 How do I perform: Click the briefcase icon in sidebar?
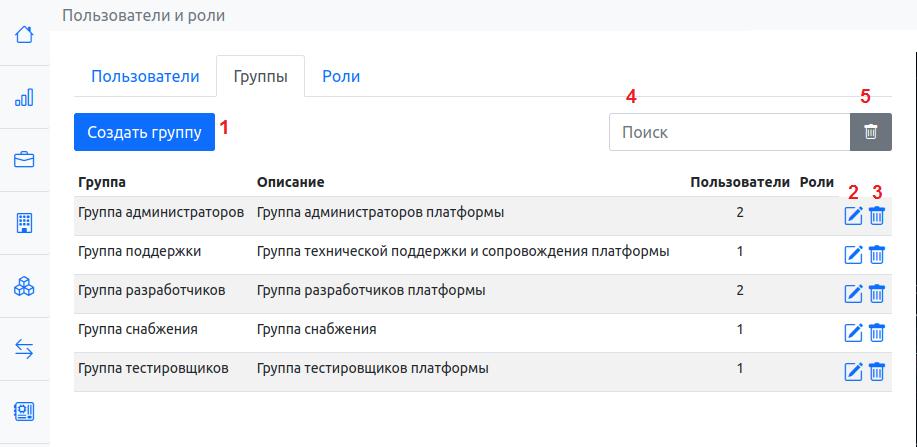pyautogui.click(x=24, y=160)
